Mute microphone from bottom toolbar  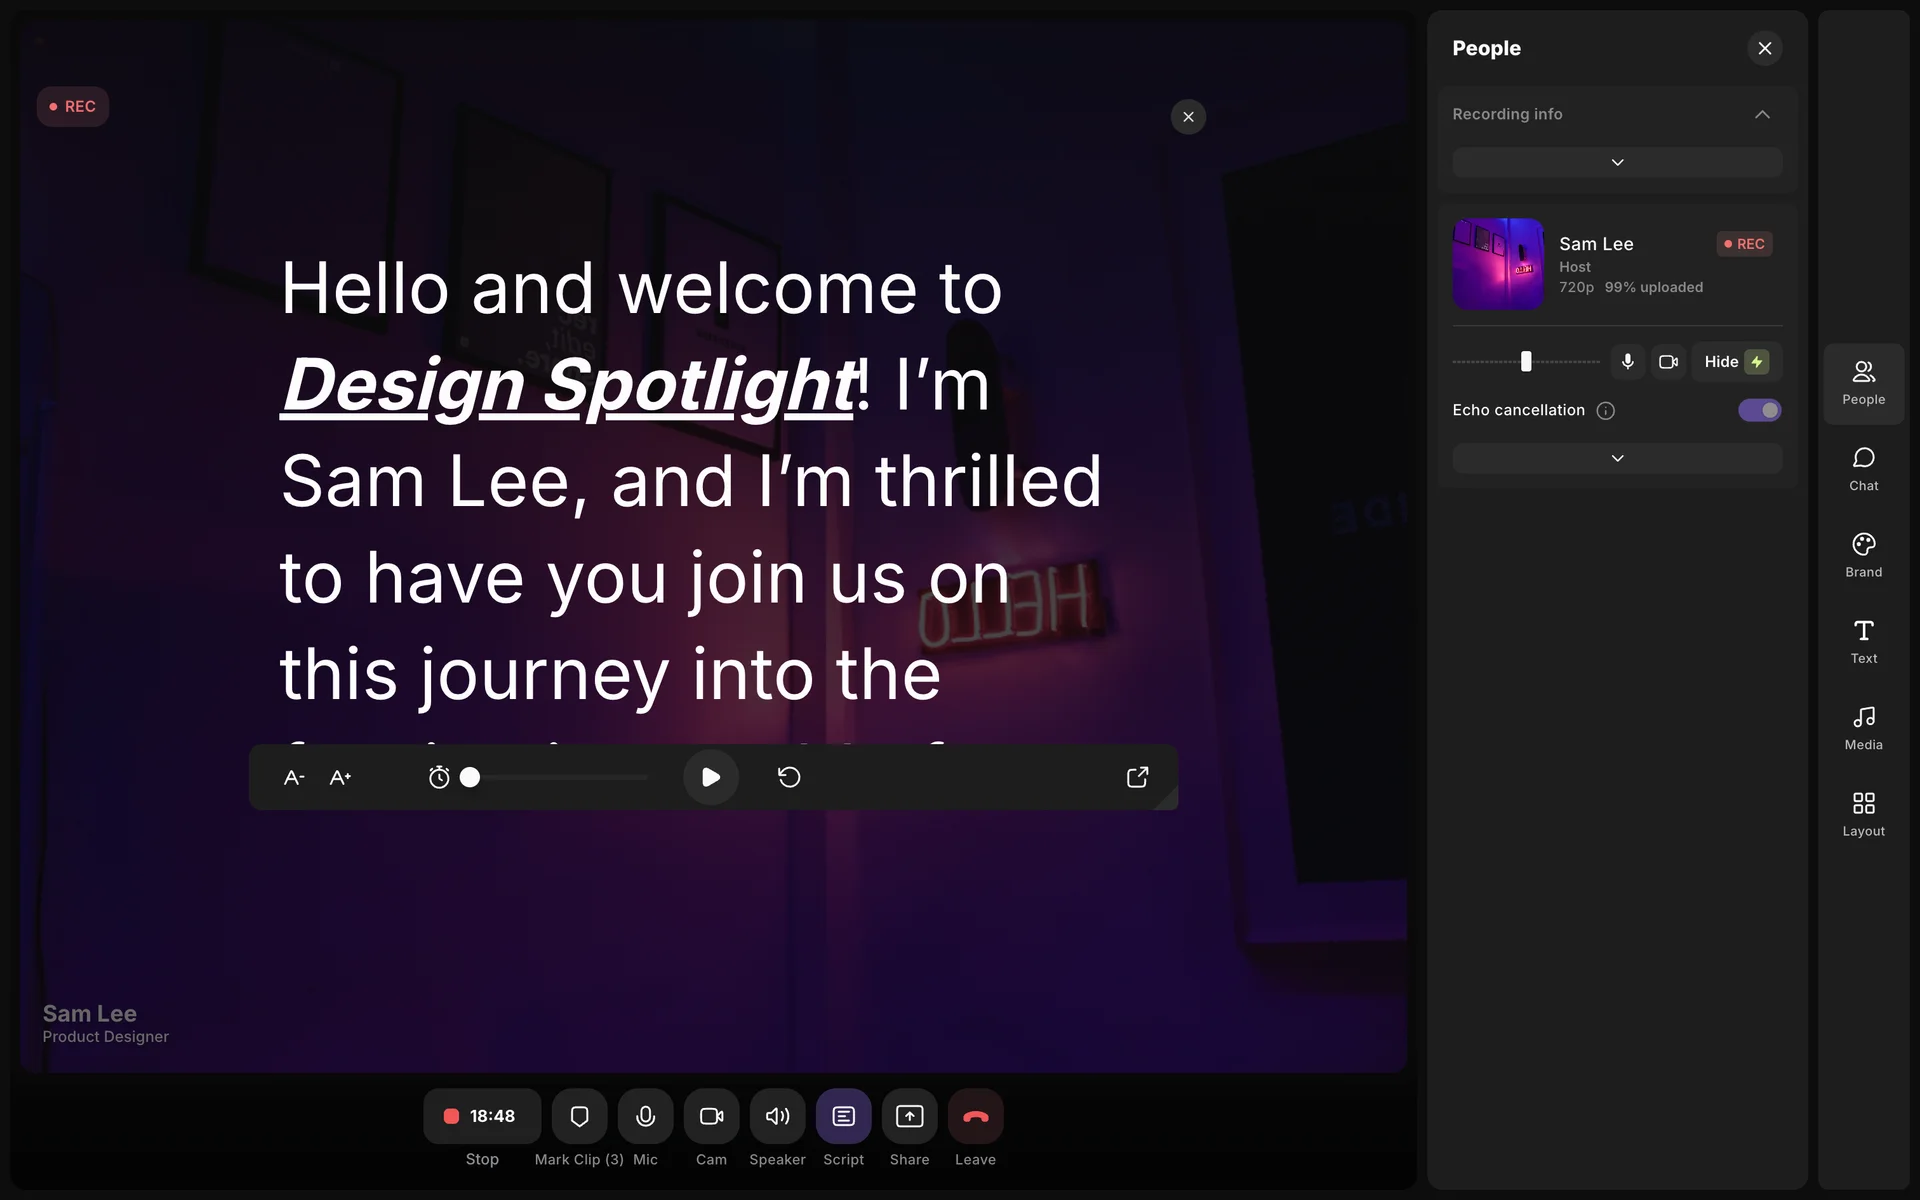(645, 1116)
